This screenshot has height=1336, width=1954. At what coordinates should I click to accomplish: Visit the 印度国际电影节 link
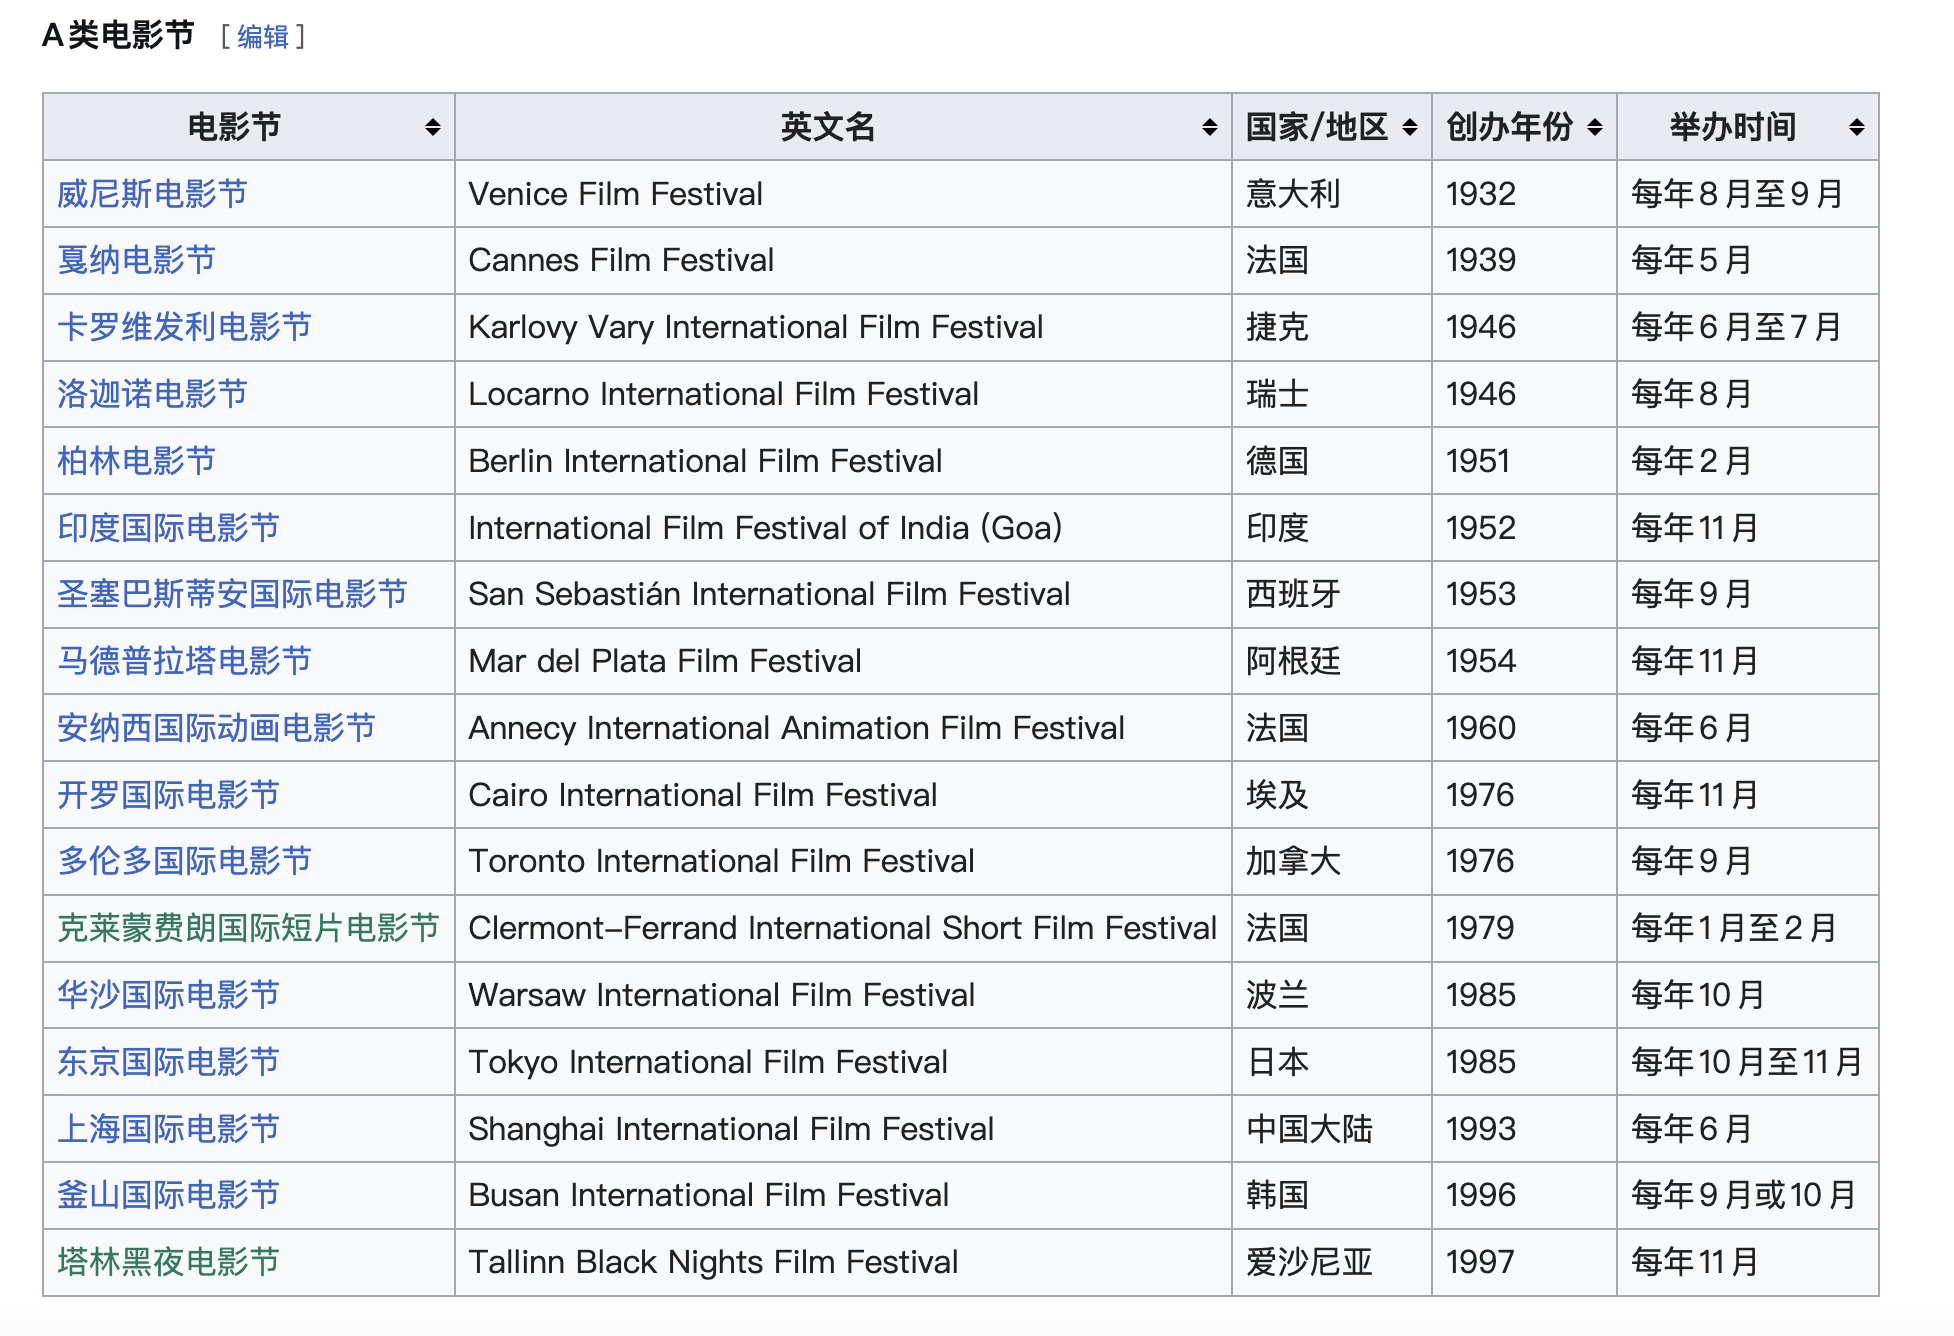tap(168, 528)
